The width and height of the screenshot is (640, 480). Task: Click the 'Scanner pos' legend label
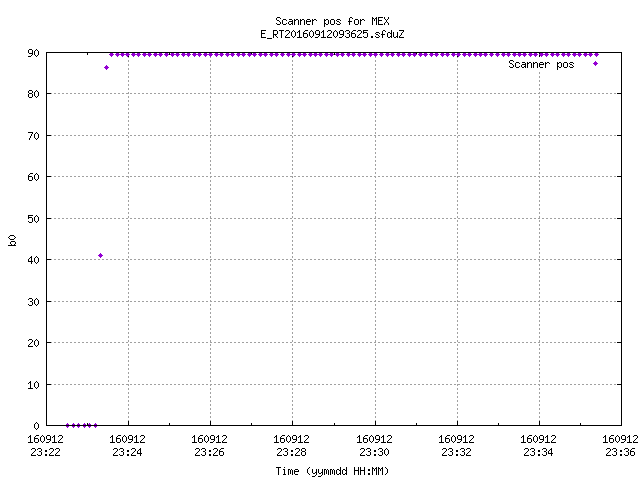541,64
